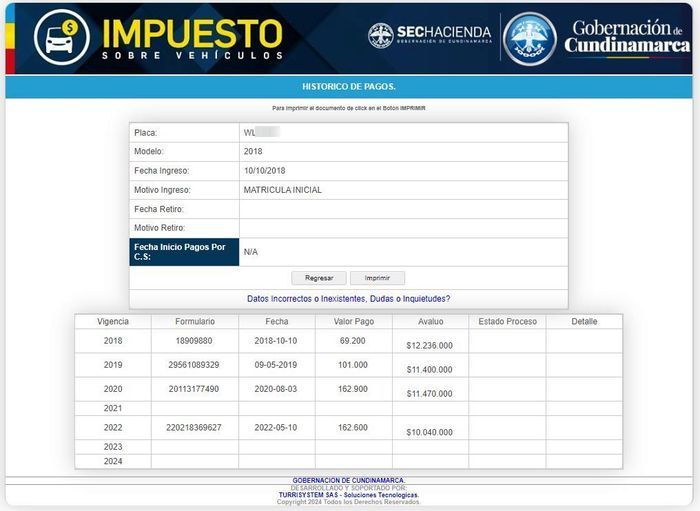Click the $11.470.000 avaluo for 2020
The image size is (700, 511).
pyautogui.click(x=429, y=394)
